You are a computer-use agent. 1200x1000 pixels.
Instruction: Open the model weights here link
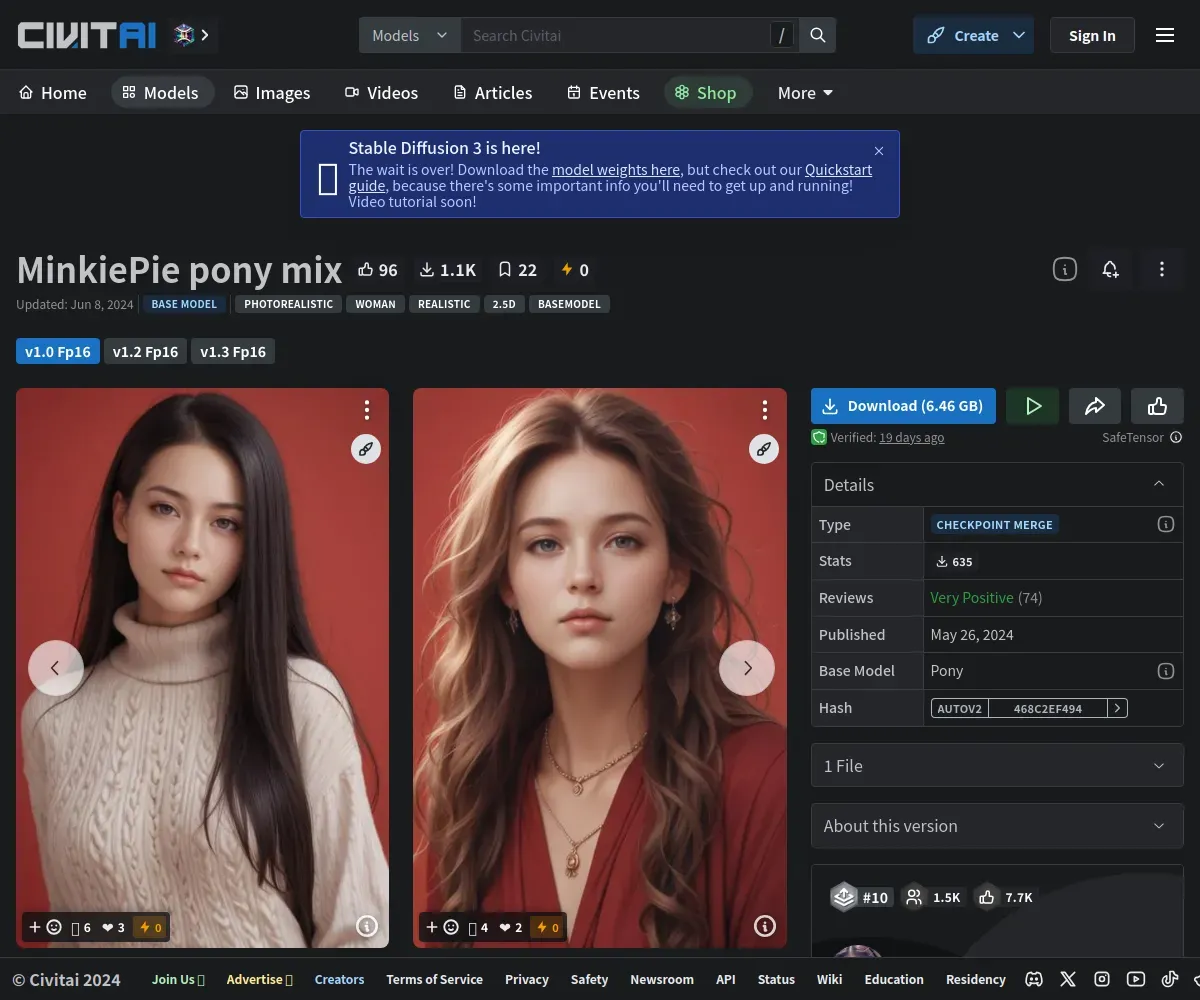point(616,170)
